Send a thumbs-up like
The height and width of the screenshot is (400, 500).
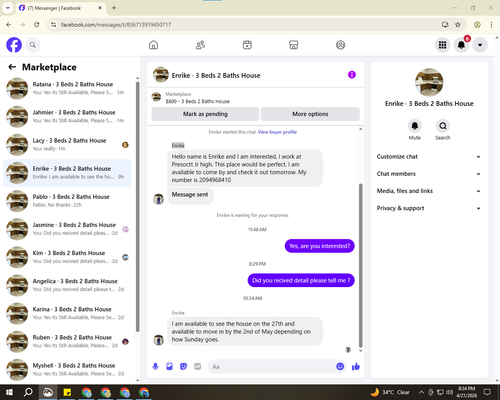coord(356,367)
